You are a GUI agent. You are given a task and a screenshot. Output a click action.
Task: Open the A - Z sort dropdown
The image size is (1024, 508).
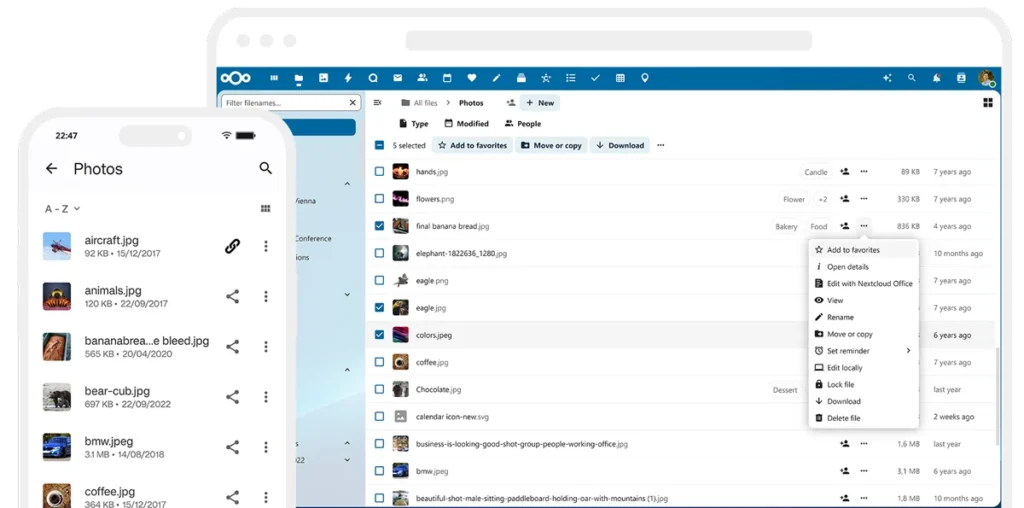point(62,209)
